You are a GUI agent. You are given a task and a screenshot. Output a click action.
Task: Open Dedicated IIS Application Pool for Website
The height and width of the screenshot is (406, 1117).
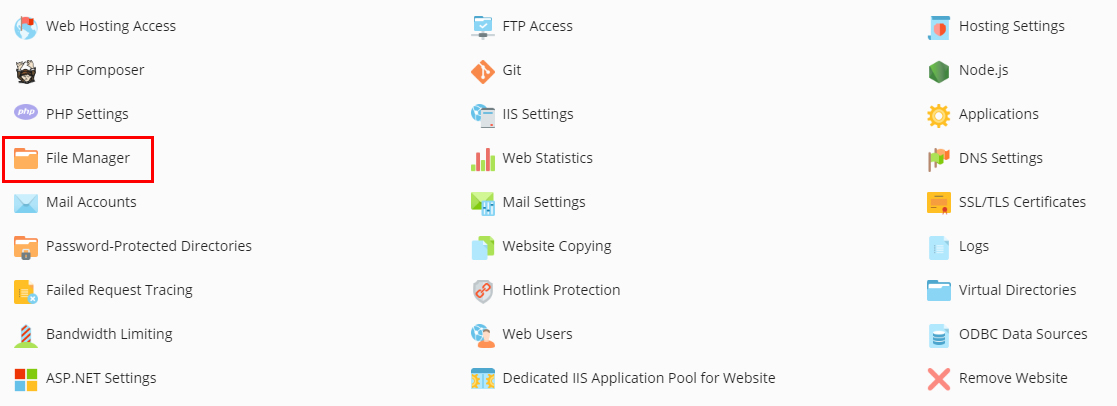click(x=639, y=378)
